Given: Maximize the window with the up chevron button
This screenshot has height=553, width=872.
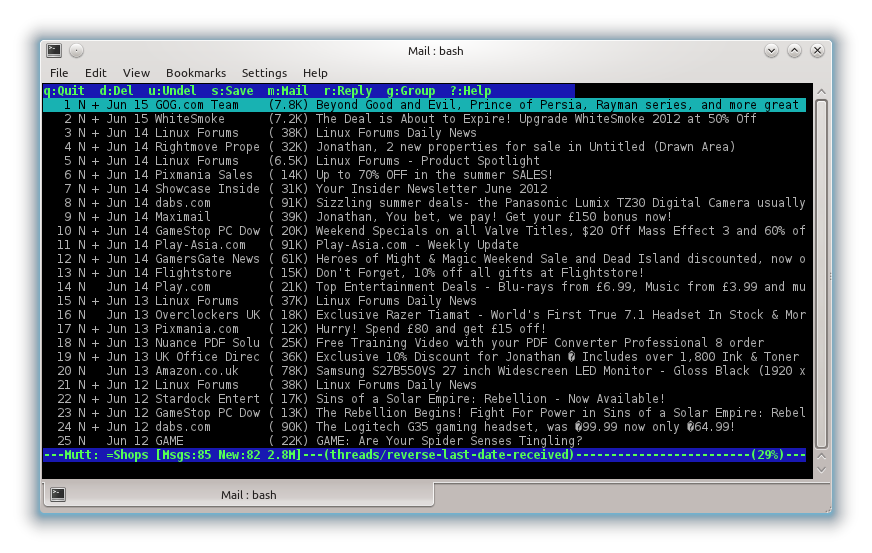Looking at the screenshot, I should (794, 51).
